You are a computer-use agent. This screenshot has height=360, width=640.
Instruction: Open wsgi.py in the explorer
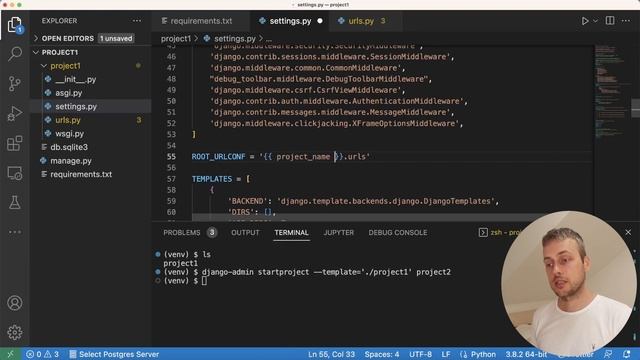tap(69, 133)
